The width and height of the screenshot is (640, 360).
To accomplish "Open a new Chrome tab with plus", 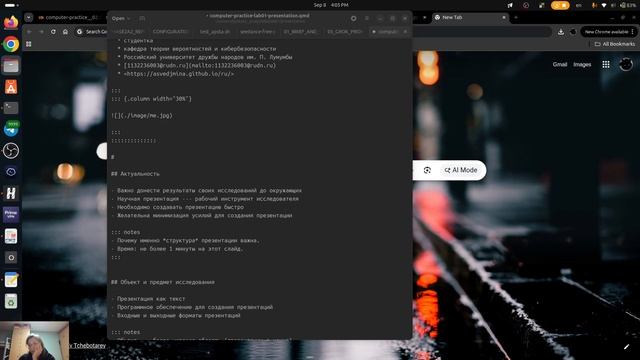I will click(x=516, y=18).
